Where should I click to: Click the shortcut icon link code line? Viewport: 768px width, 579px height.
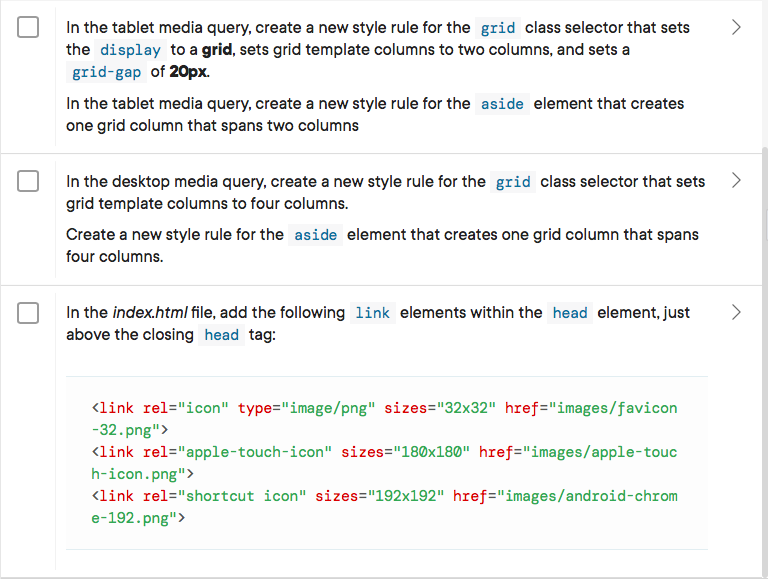click(x=384, y=507)
